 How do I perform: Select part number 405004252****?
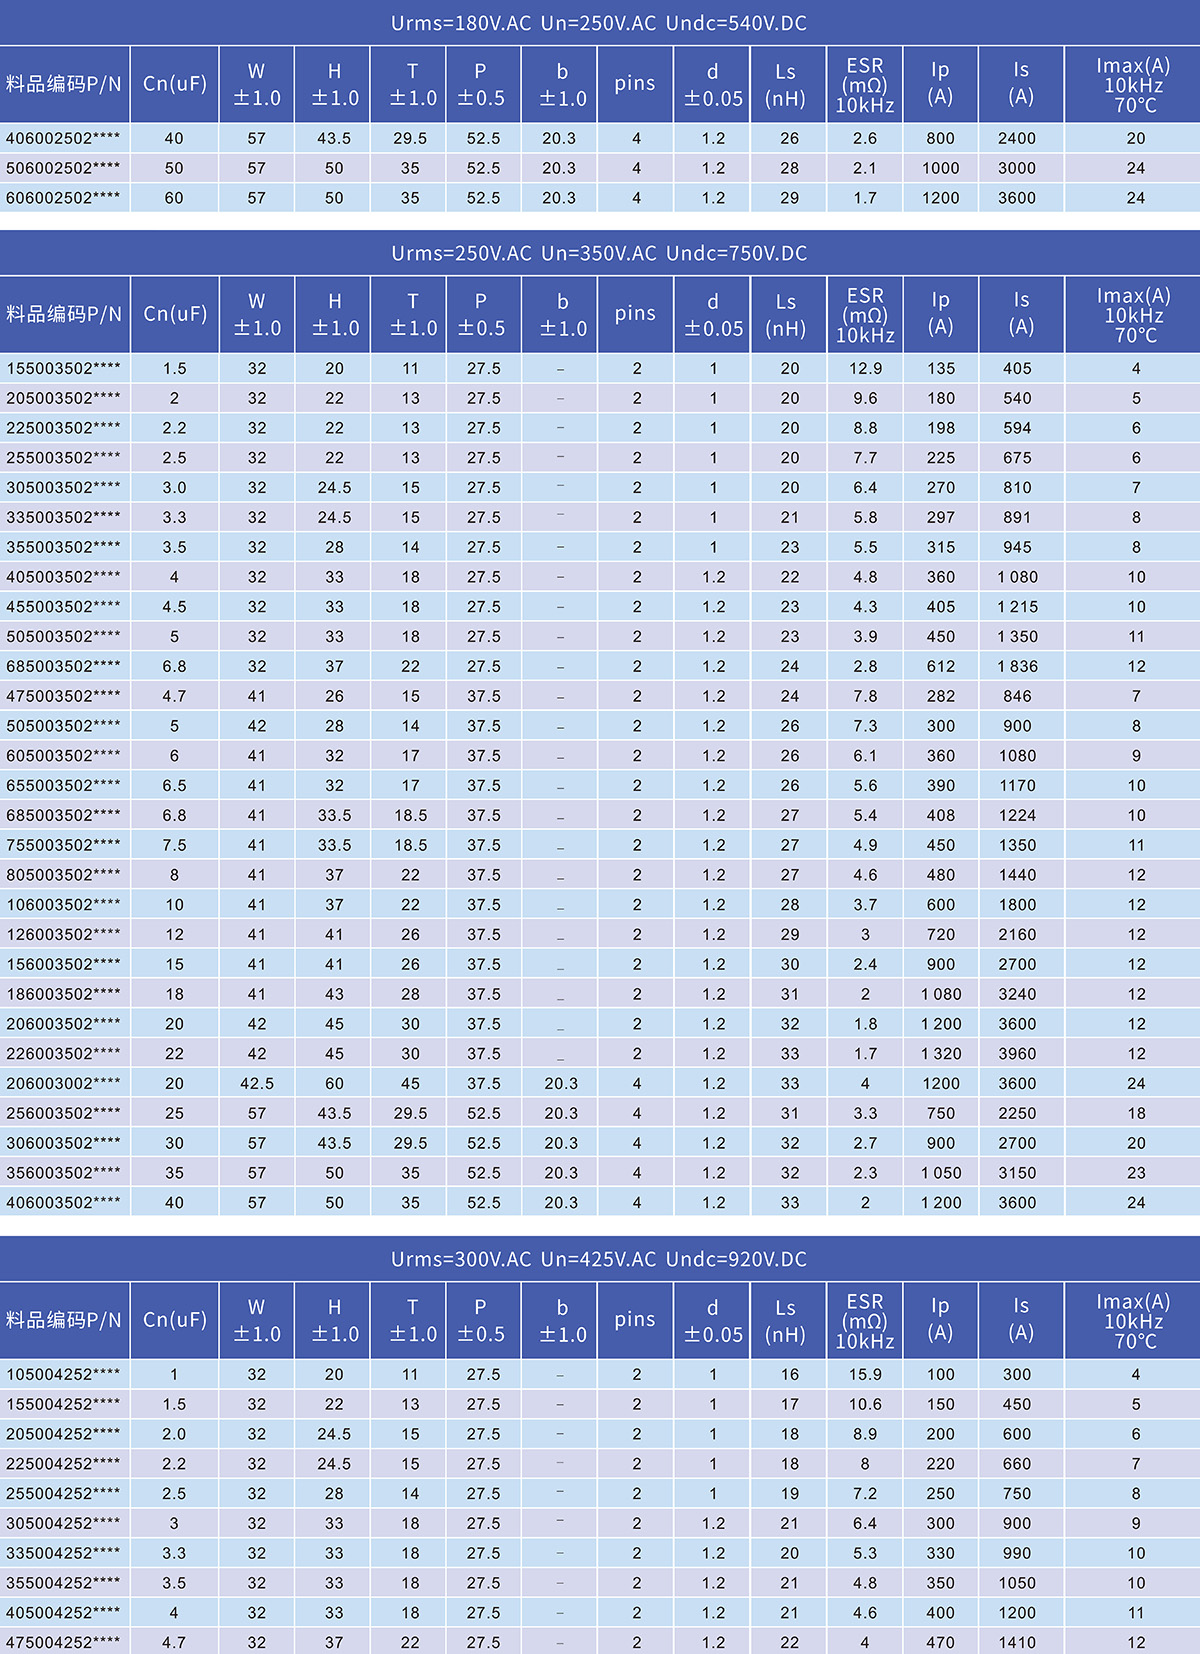coord(63,1613)
